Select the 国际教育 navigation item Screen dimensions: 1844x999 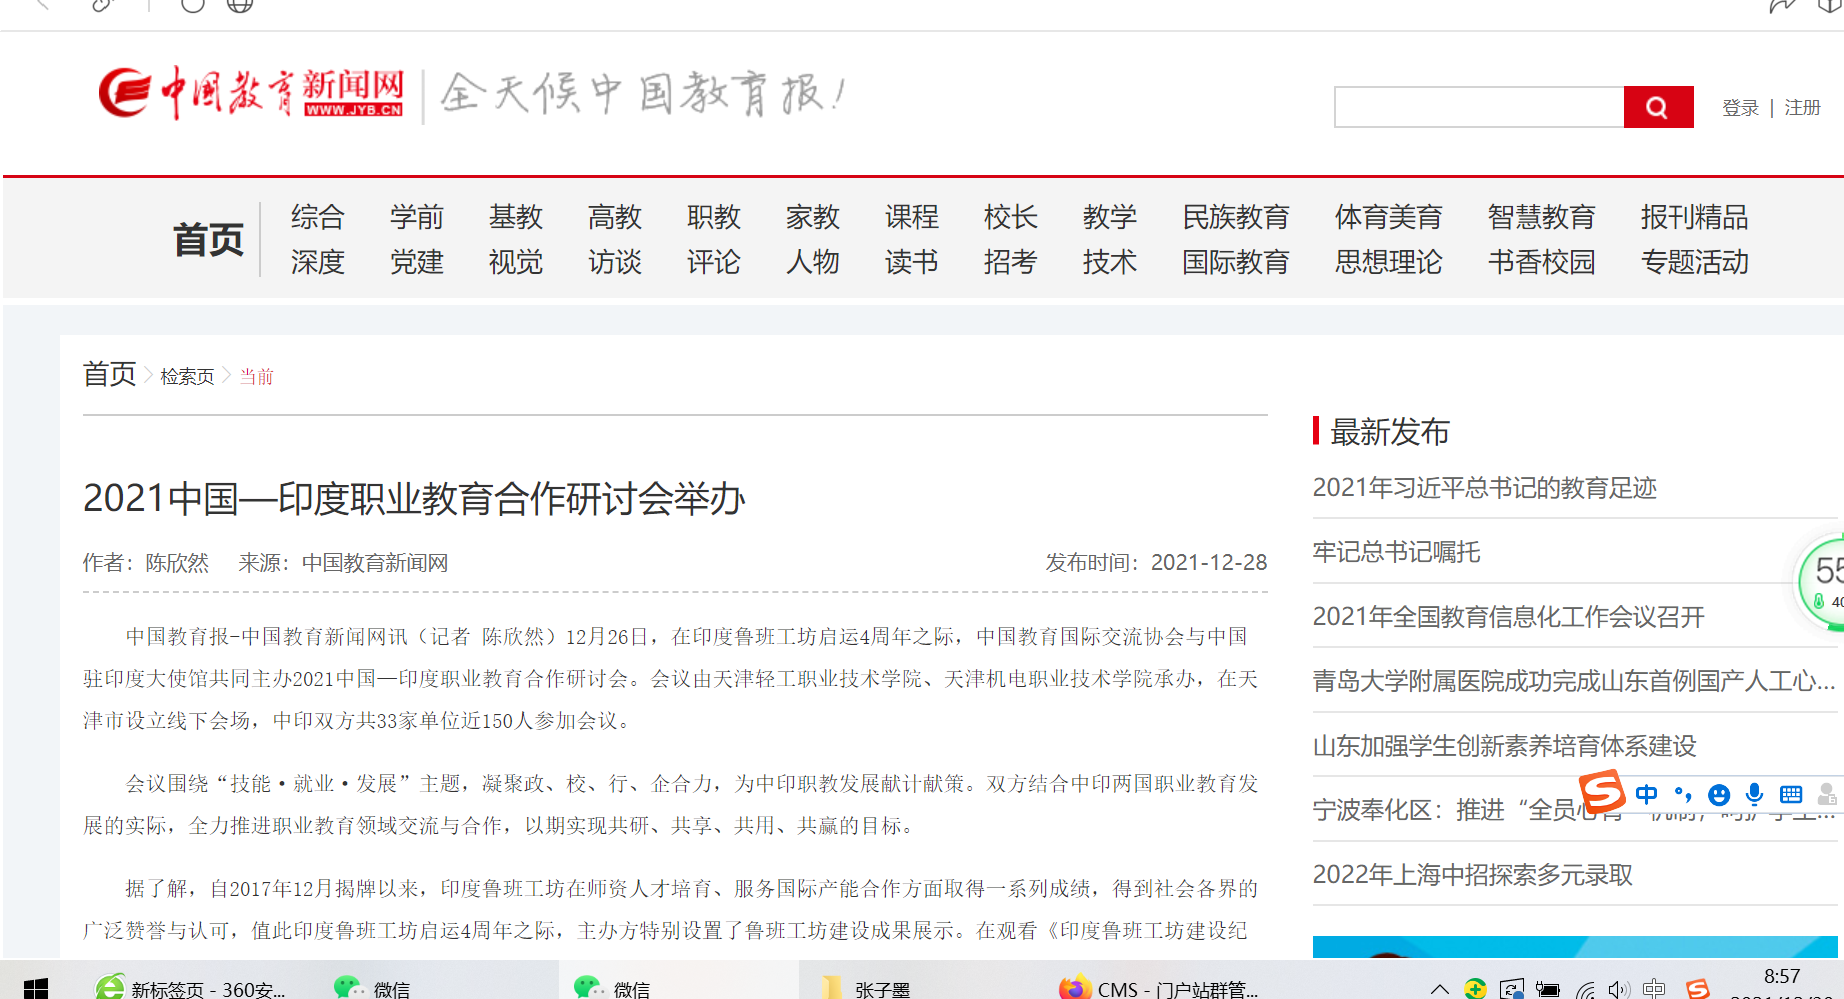coord(1235,262)
